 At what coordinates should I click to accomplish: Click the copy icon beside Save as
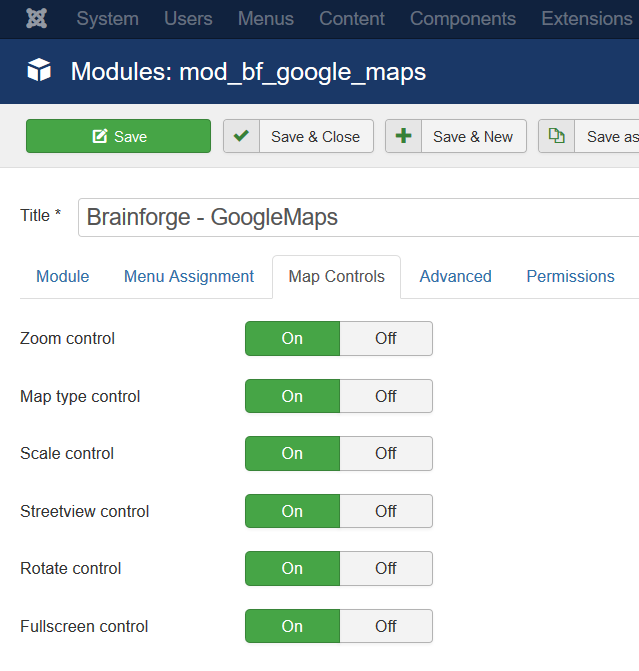[556, 136]
